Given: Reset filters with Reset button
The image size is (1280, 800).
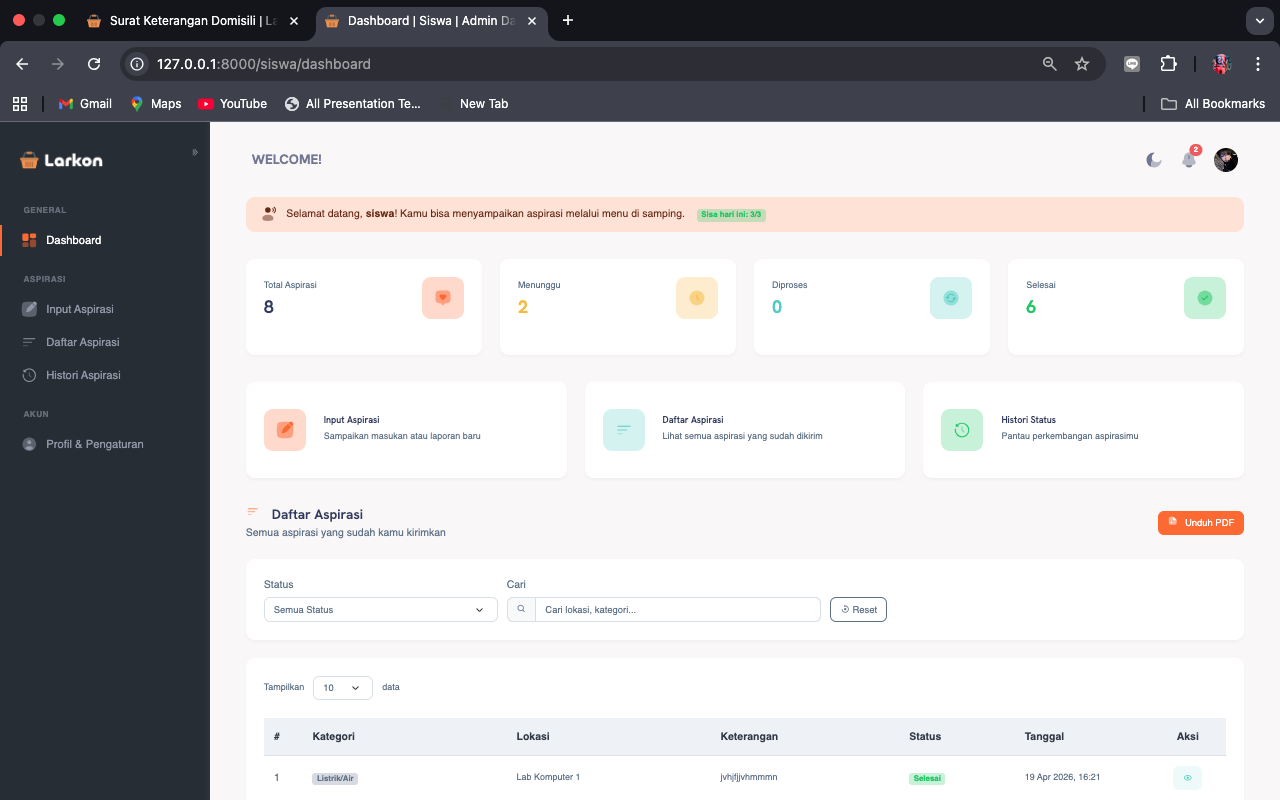Looking at the screenshot, I should coord(858,609).
